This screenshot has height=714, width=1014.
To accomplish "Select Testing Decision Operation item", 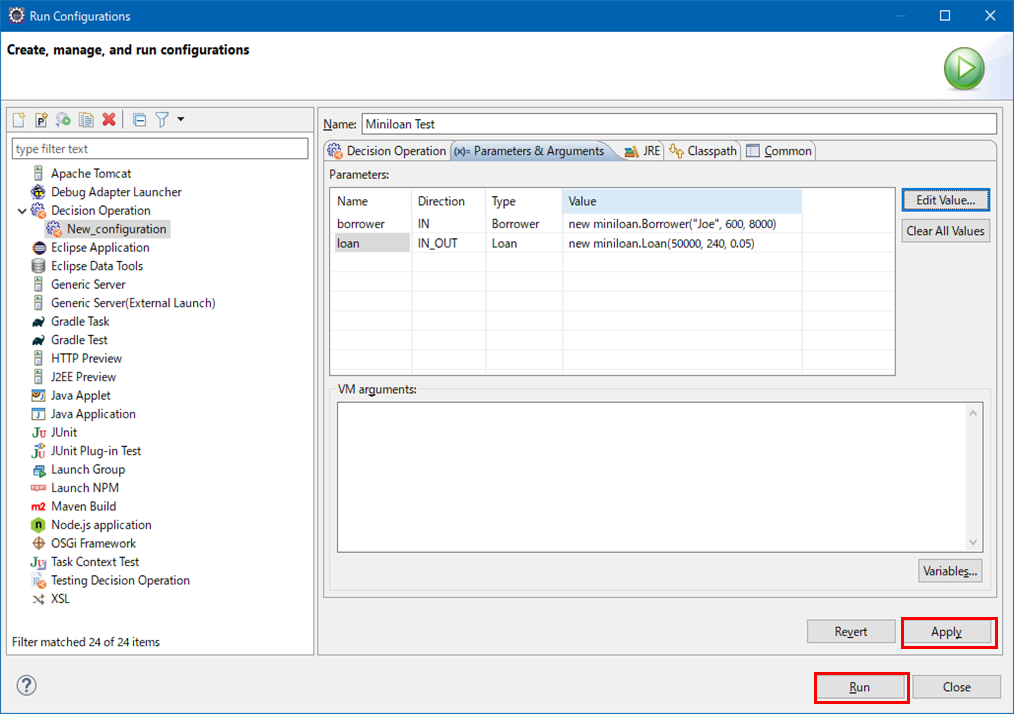I will pyautogui.click(x=120, y=580).
